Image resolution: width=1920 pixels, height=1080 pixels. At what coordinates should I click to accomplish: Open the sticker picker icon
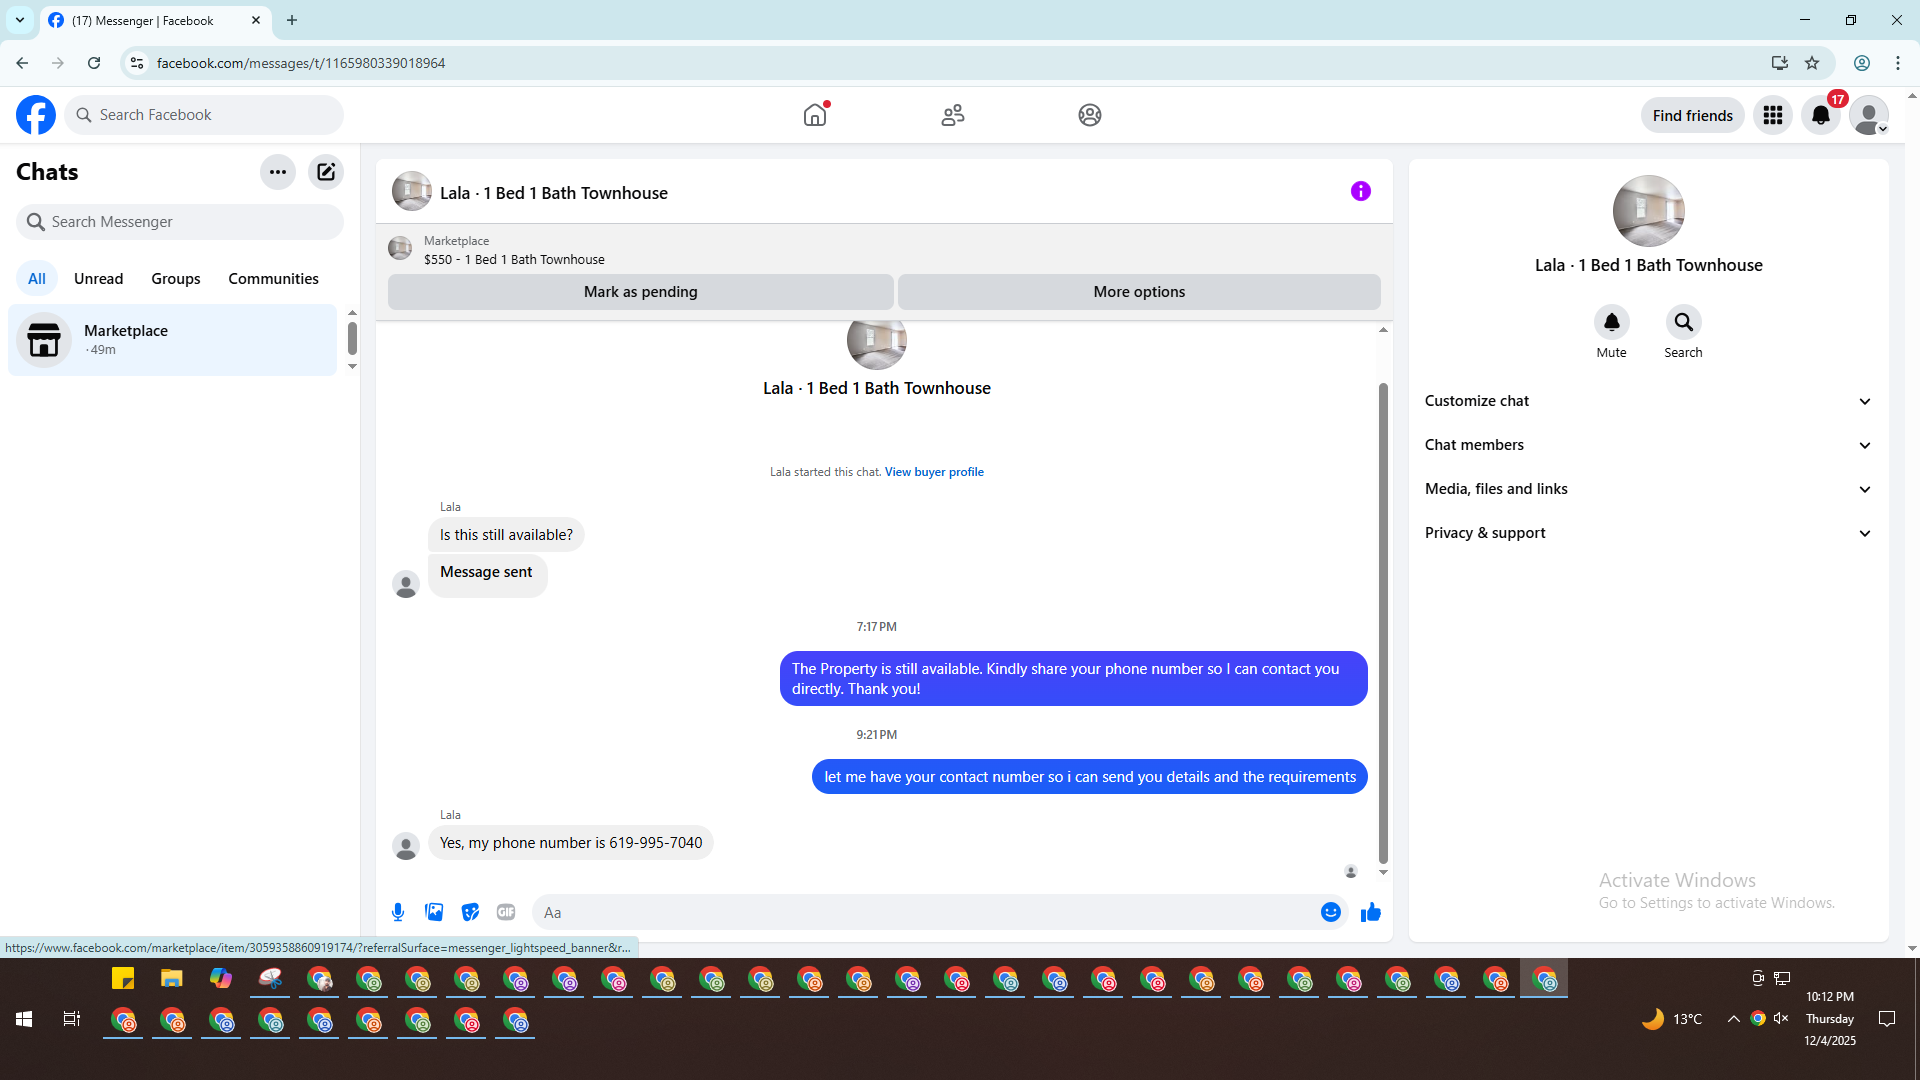point(470,912)
